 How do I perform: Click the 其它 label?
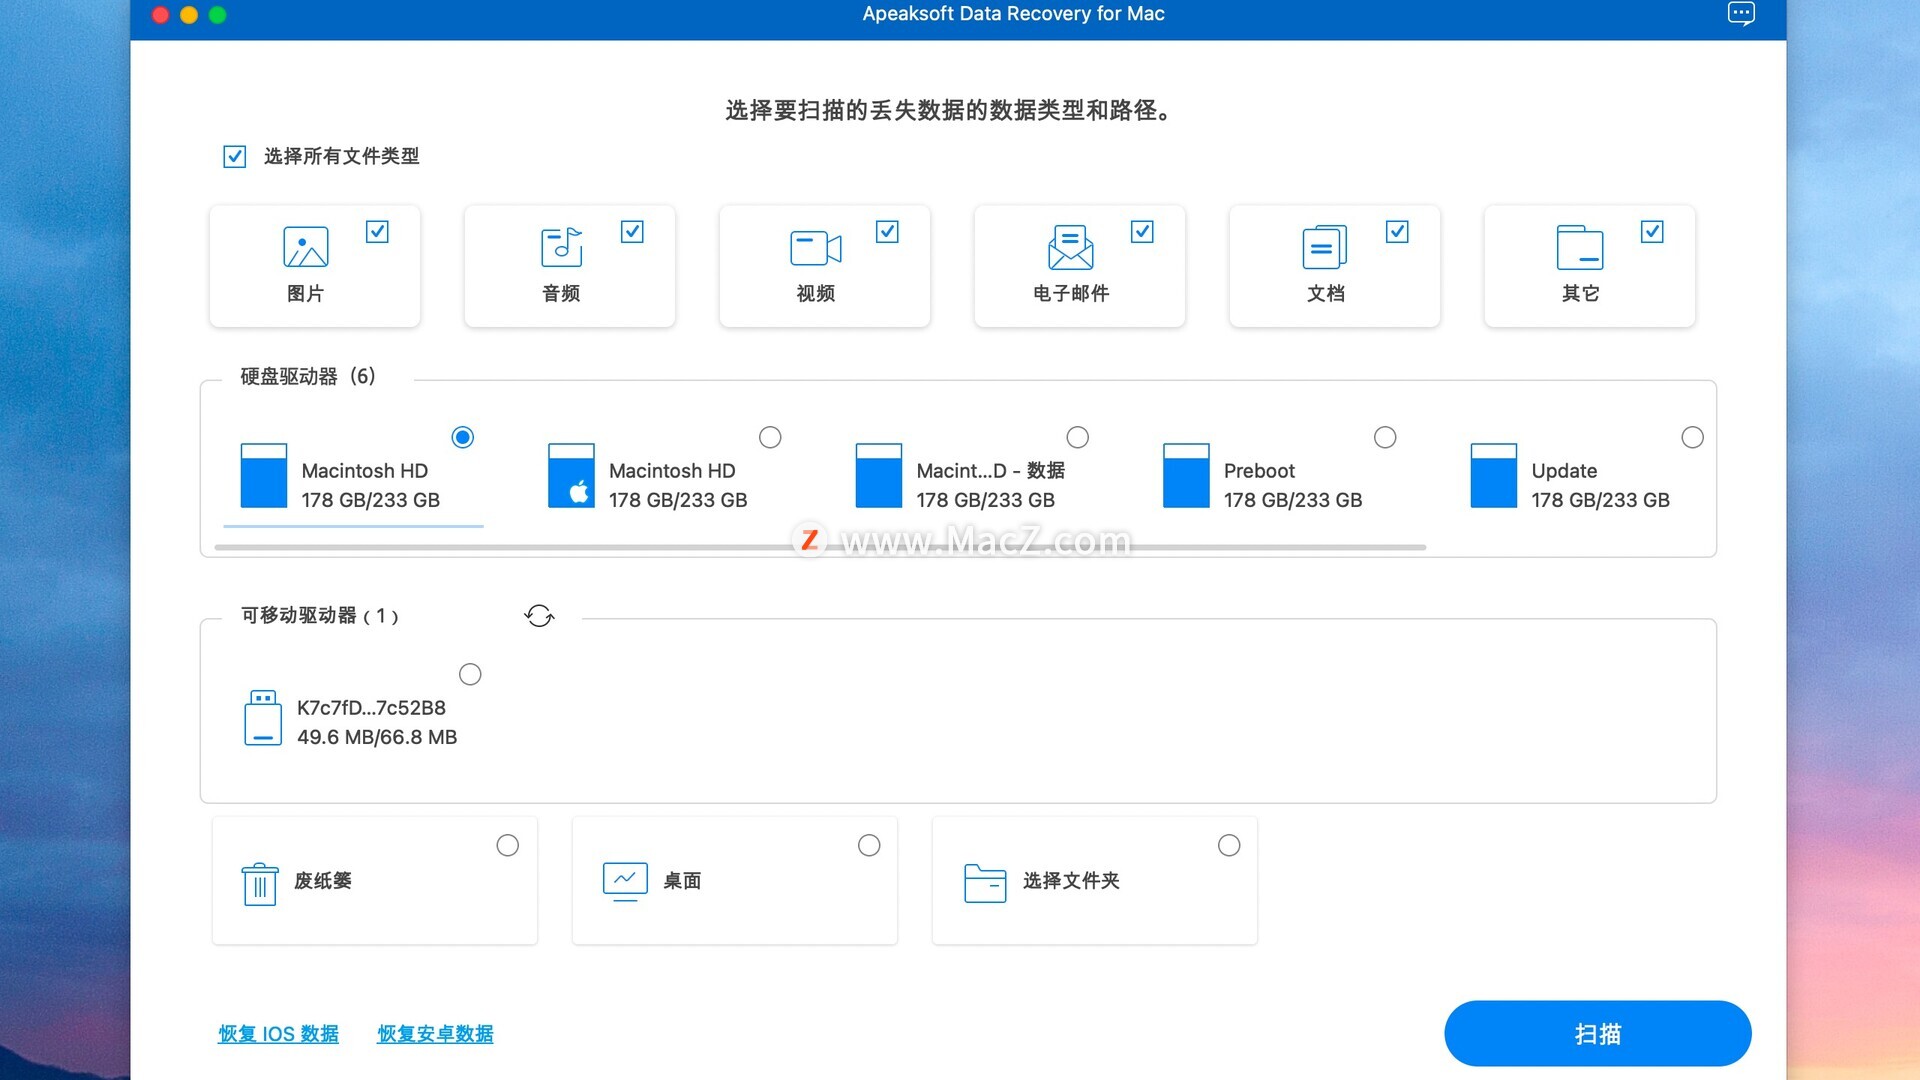click(1581, 294)
